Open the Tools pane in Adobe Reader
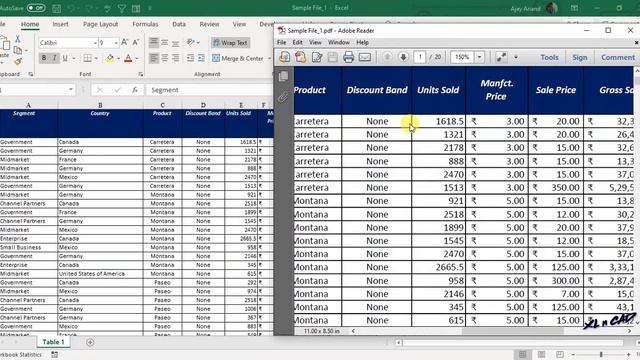Image resolution: width=640 pixels, height=360 pixels. coord(549,58)
